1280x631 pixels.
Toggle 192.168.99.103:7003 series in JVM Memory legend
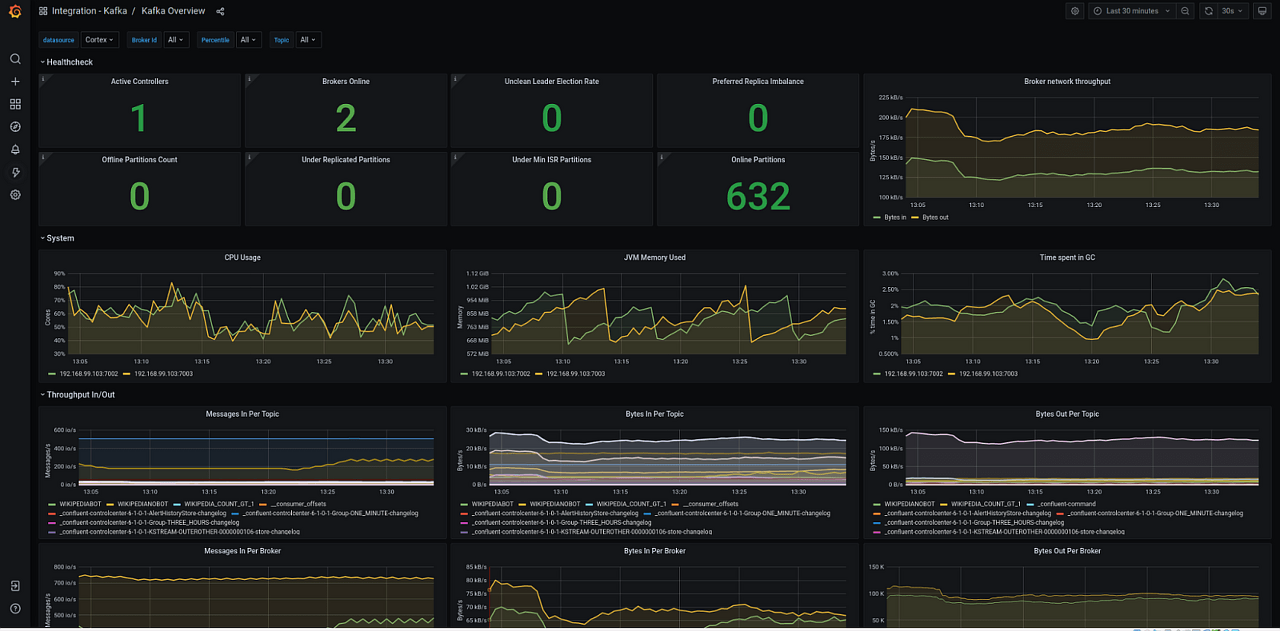click(576, 373)
